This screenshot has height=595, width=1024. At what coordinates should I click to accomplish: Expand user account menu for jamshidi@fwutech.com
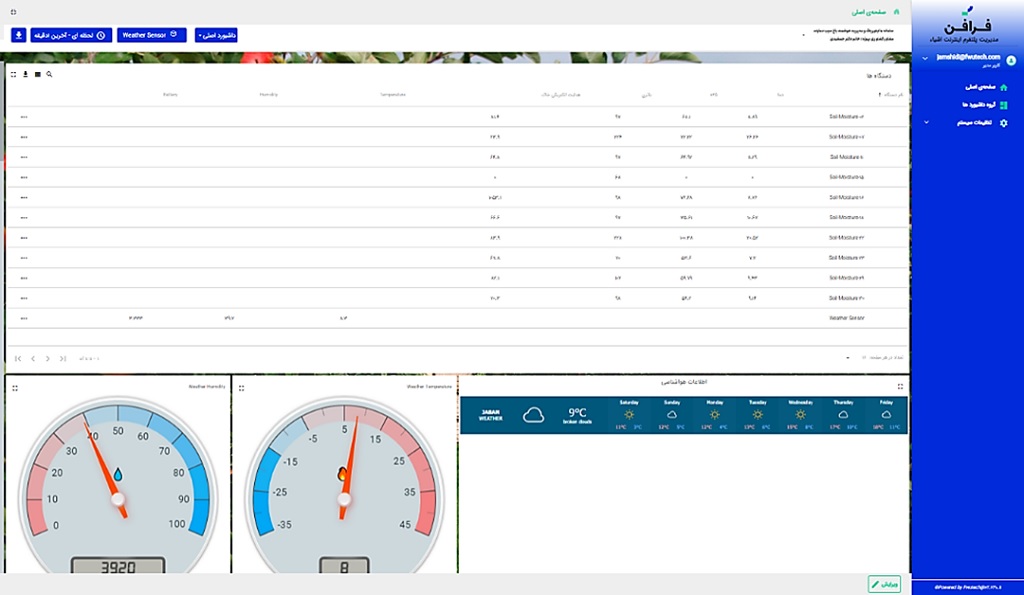click(x=925, y=59)
